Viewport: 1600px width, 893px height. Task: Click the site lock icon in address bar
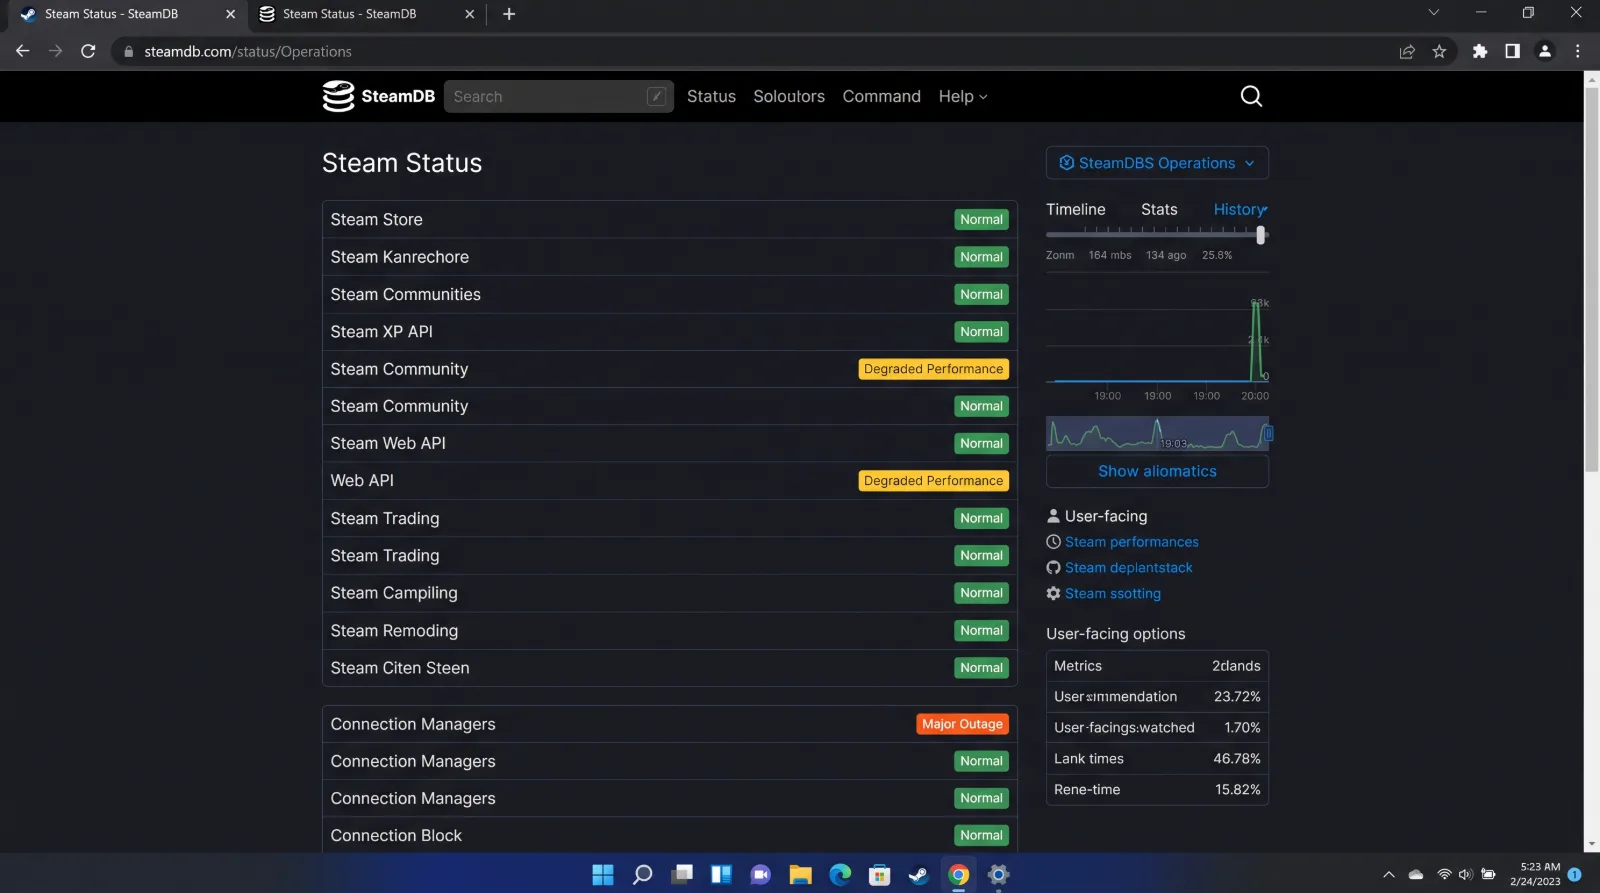point(128,51)
